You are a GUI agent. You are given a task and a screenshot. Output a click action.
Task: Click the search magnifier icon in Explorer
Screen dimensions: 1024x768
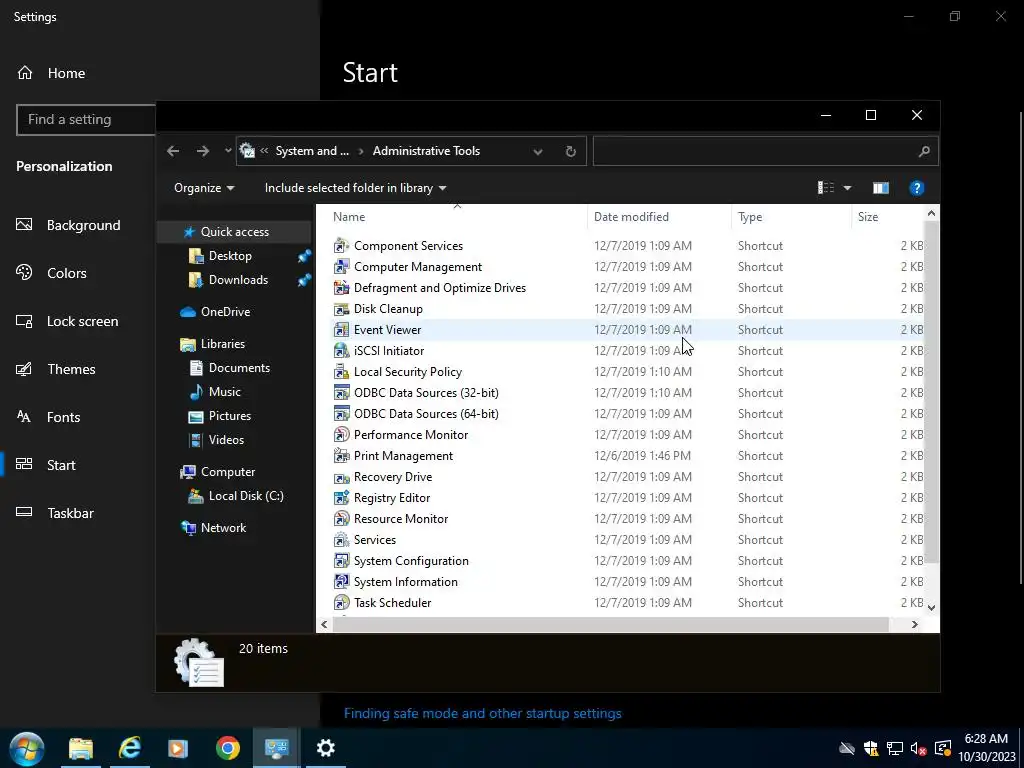point(923,152)
